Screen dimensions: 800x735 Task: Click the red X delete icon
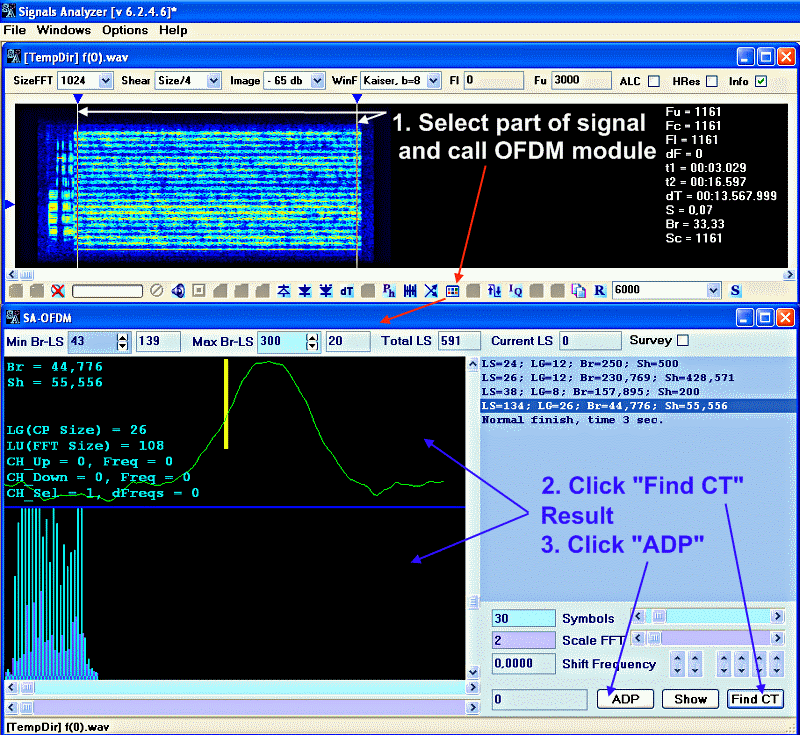(x=58, y=290)
